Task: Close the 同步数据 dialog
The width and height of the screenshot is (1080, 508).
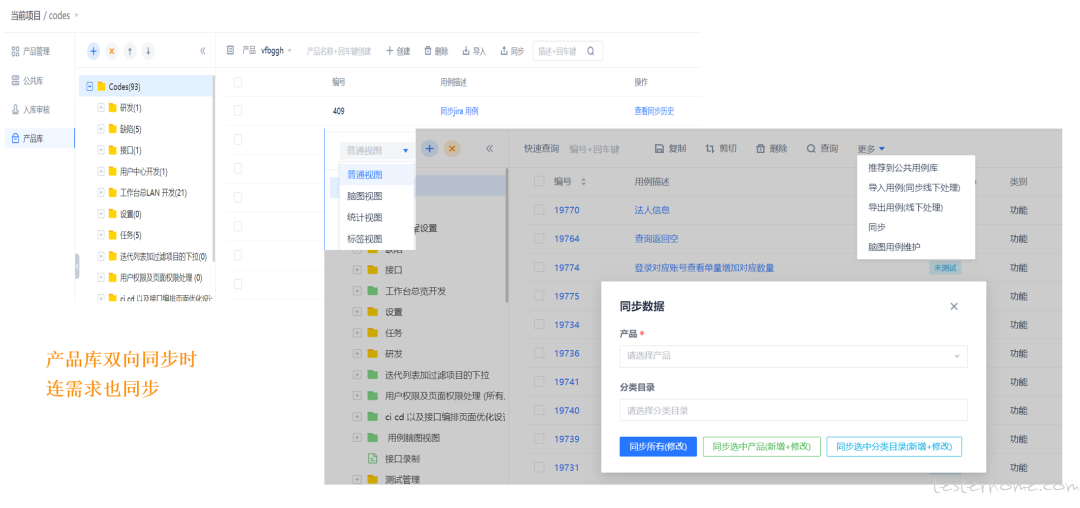Action: (954, 306)
